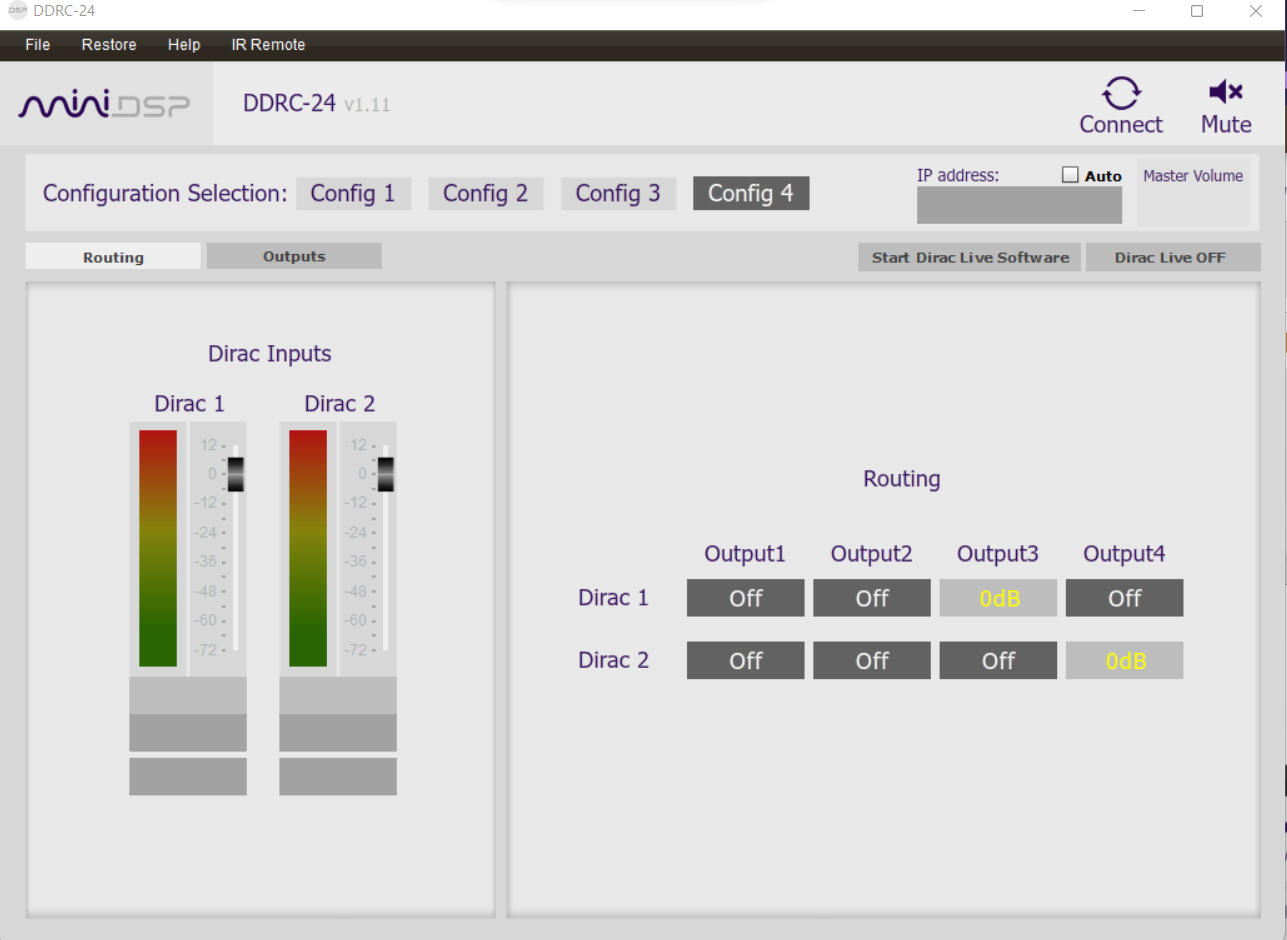Screen dimensions: 1287x940
Task: Maximize the DDRC-24 window
Action: pyautogui.click(x=1196, y=11)
